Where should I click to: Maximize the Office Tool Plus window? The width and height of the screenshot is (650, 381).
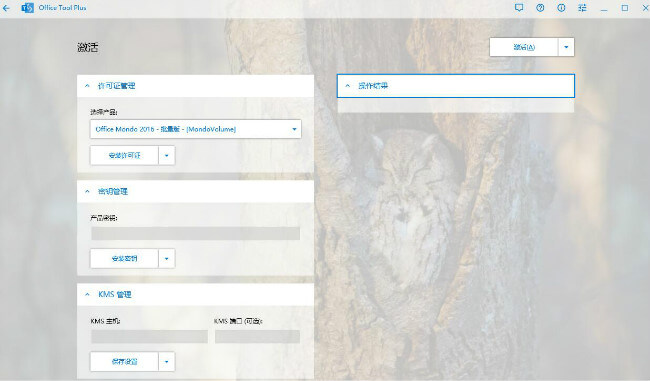[625, 8]
